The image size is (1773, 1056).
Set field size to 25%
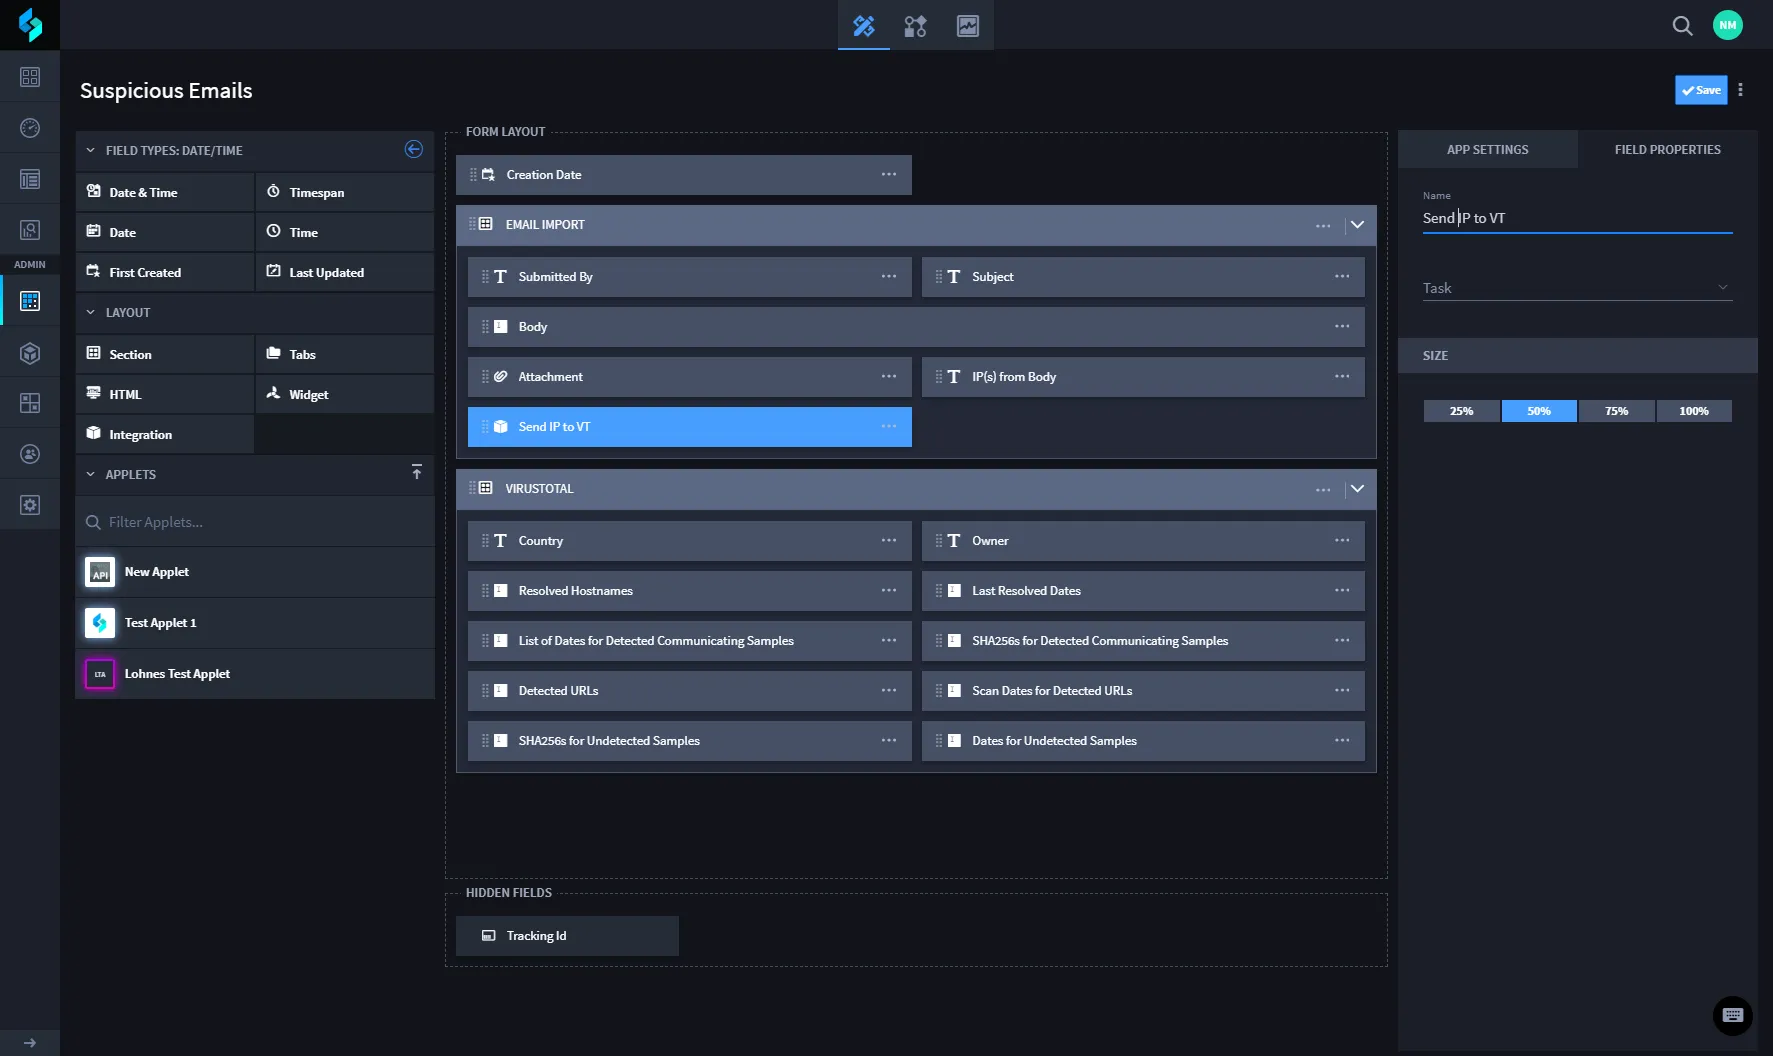point(1462,411)
